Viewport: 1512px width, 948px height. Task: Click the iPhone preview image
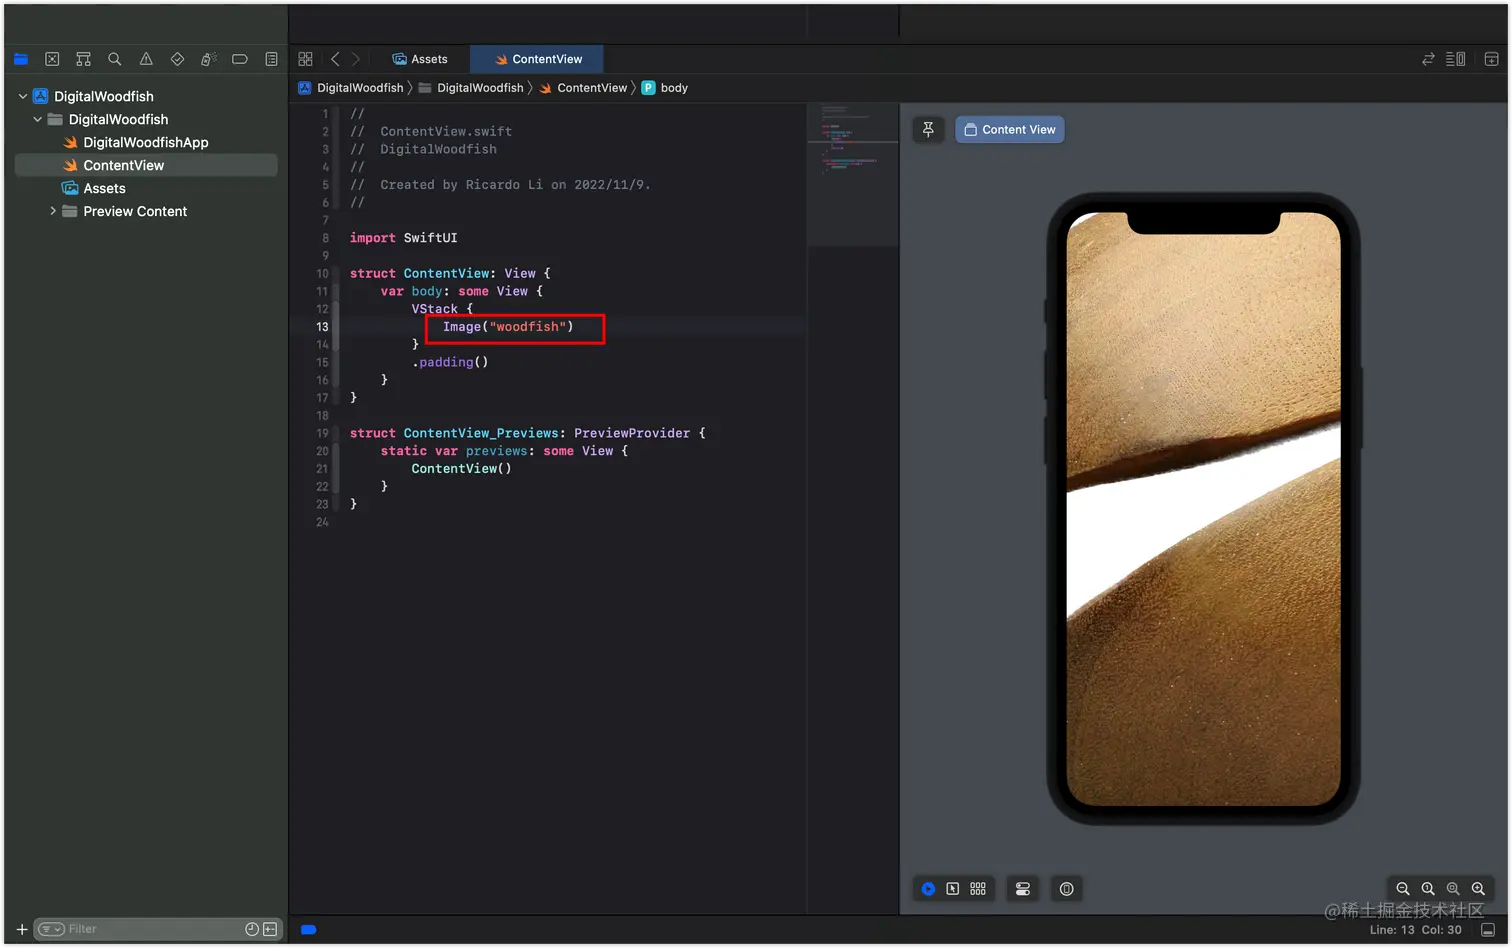point(1203,508)
